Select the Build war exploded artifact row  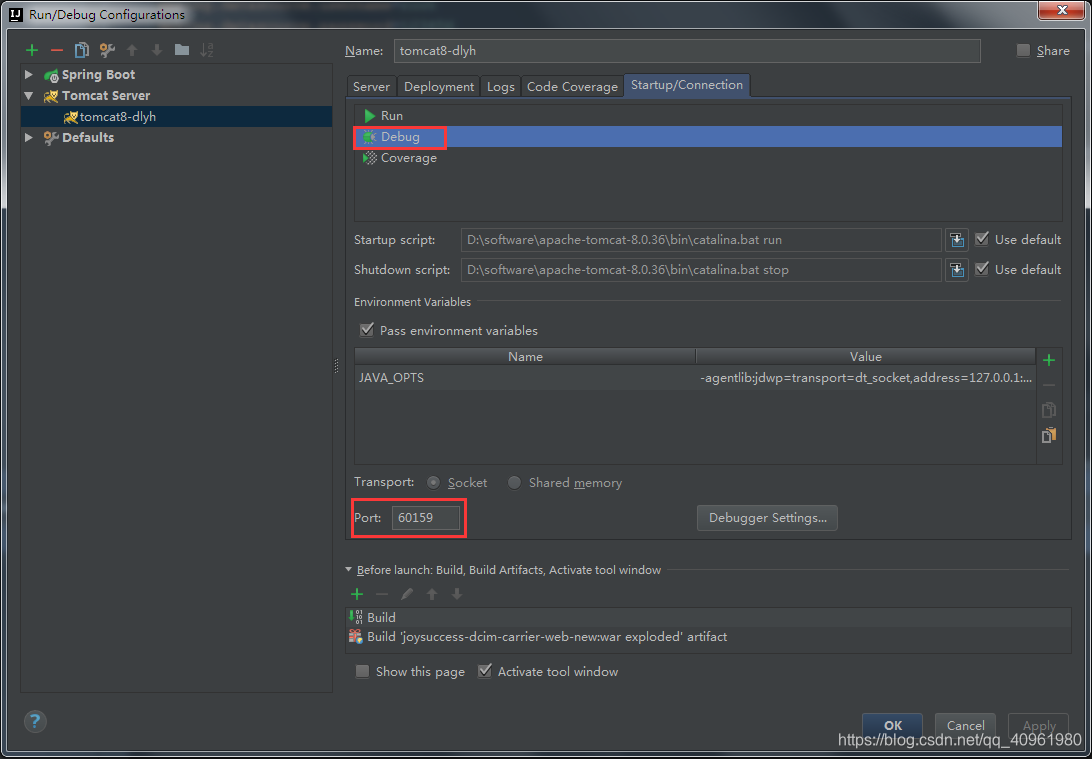tap(708, 636)
